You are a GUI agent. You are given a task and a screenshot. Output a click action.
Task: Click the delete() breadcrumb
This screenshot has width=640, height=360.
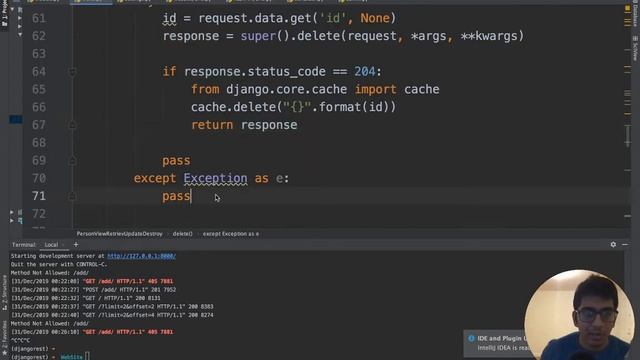coord(182,234)
